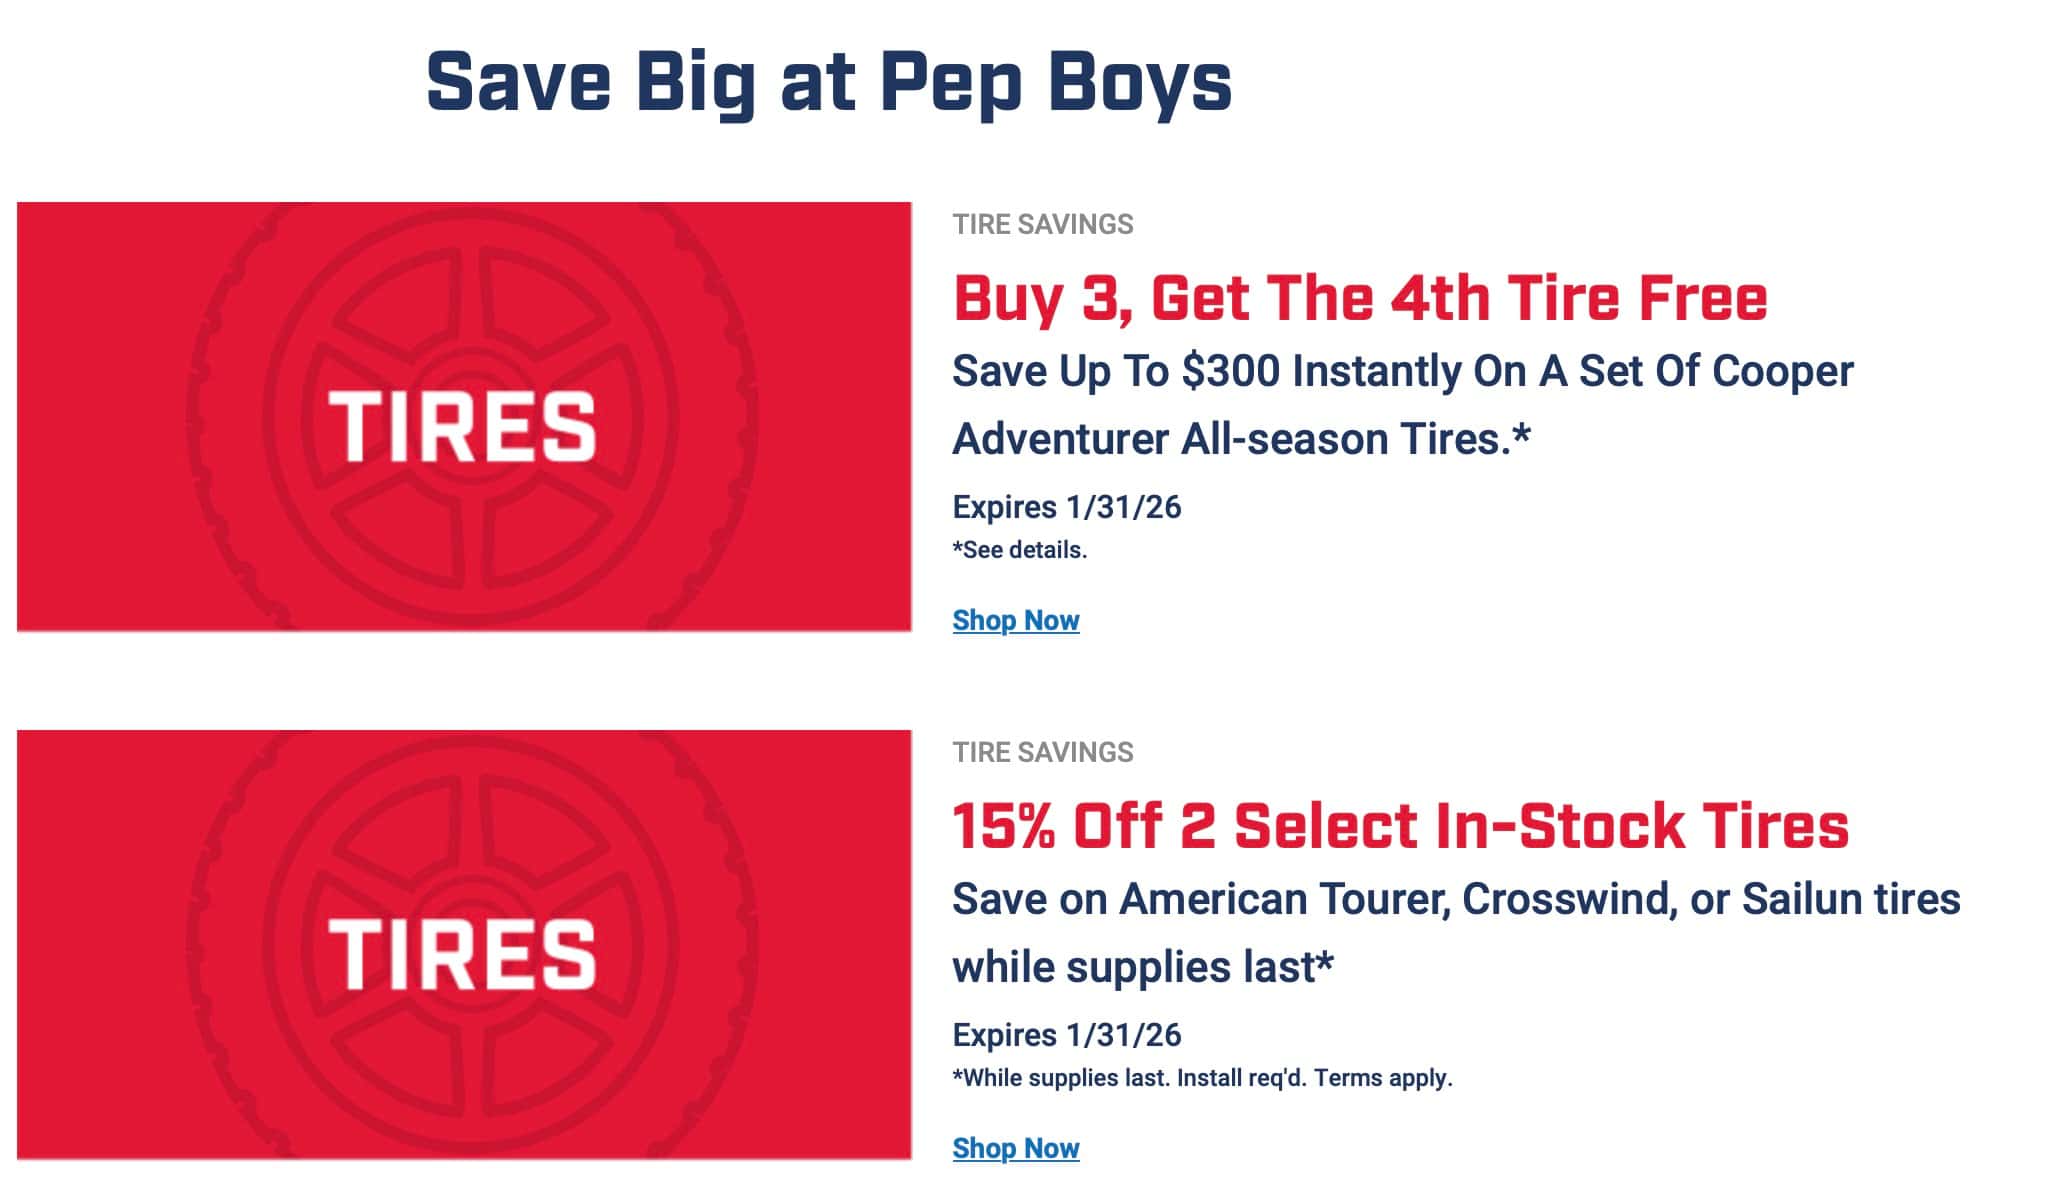Click the American Tourer, Crosswind, Sailun description
2070x1182 pixels.
click(1455, 899)
